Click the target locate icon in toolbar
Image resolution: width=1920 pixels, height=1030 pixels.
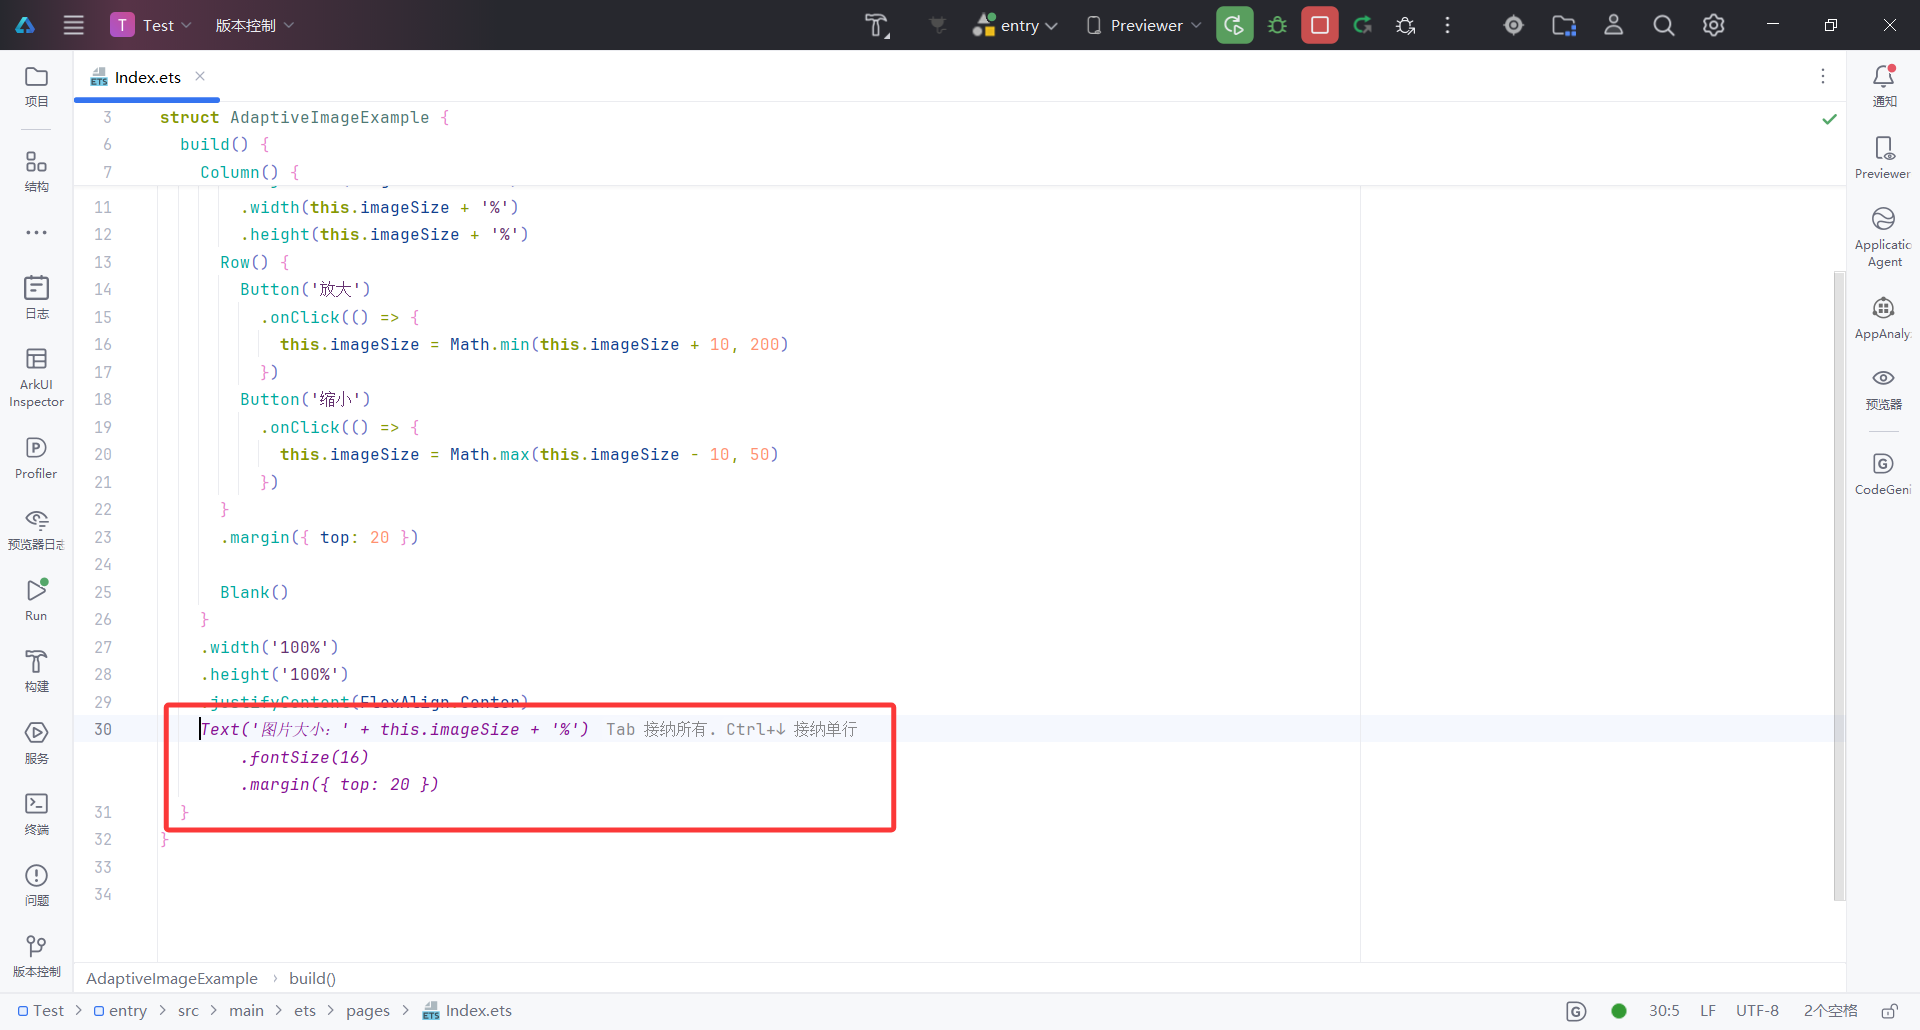tap(1514, 25)
